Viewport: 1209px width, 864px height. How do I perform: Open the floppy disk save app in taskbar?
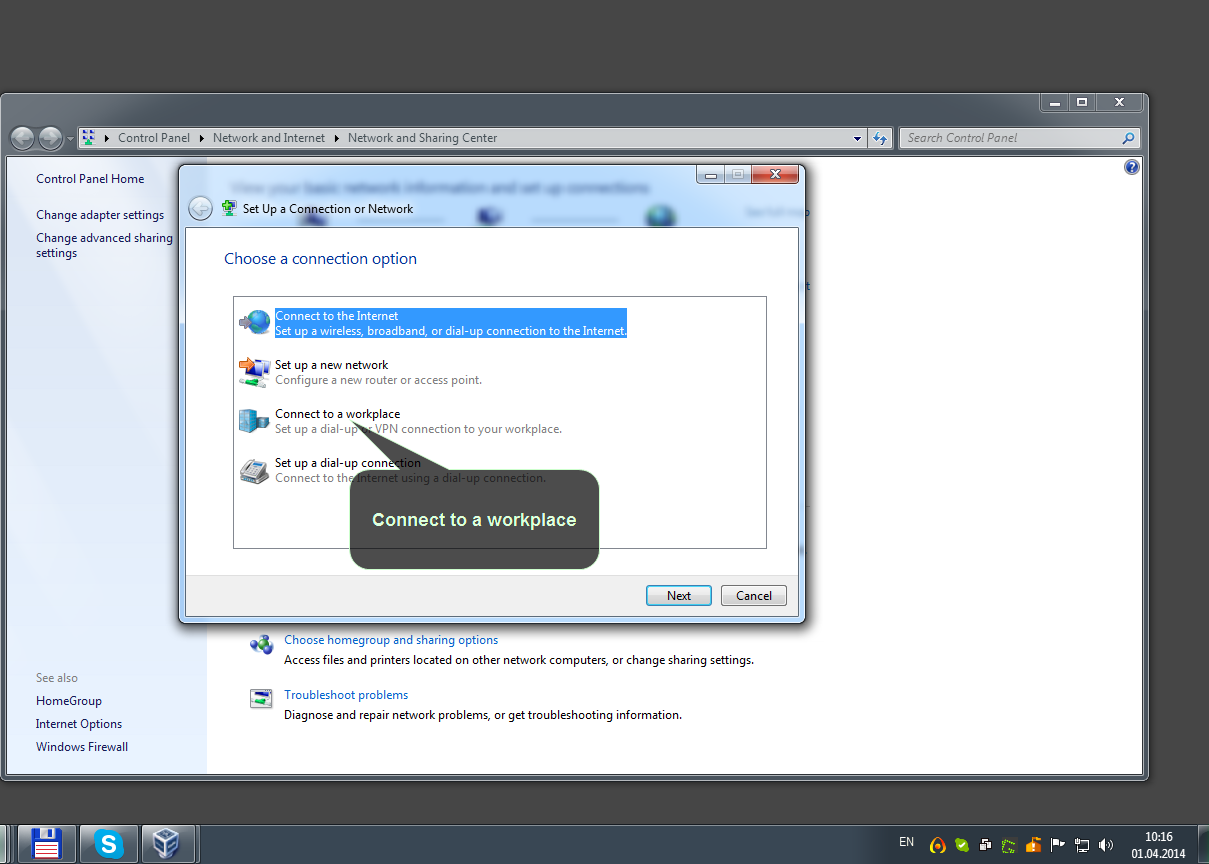tap(47, 845)
